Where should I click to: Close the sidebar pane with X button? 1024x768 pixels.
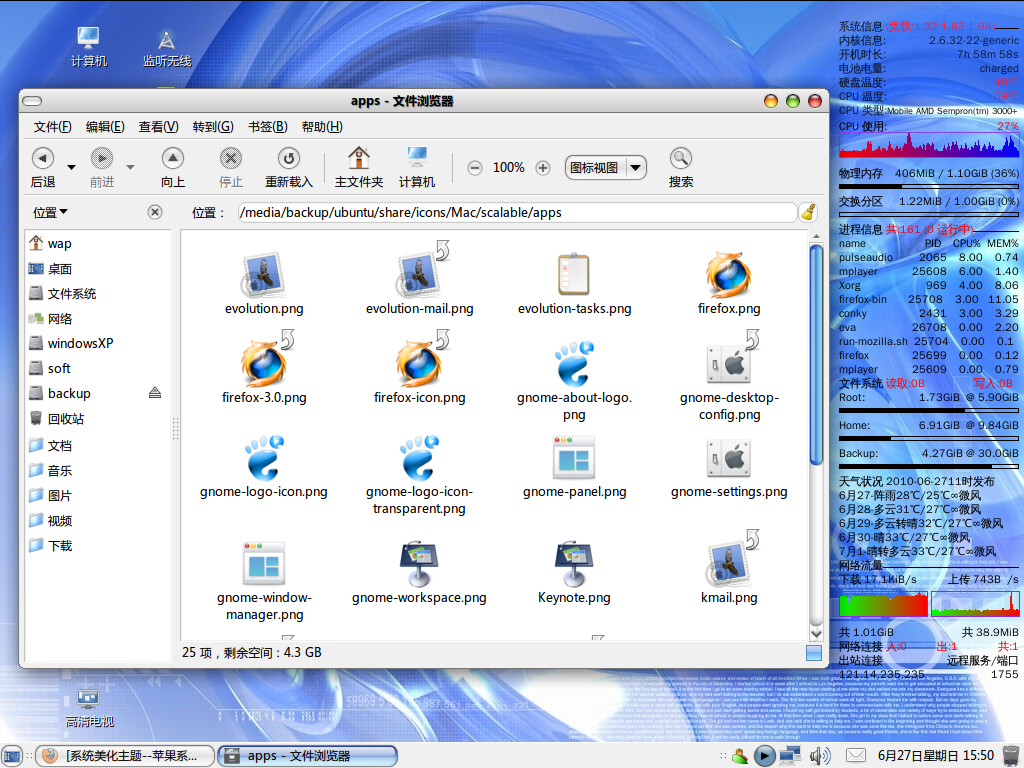(x=155, y=212)
